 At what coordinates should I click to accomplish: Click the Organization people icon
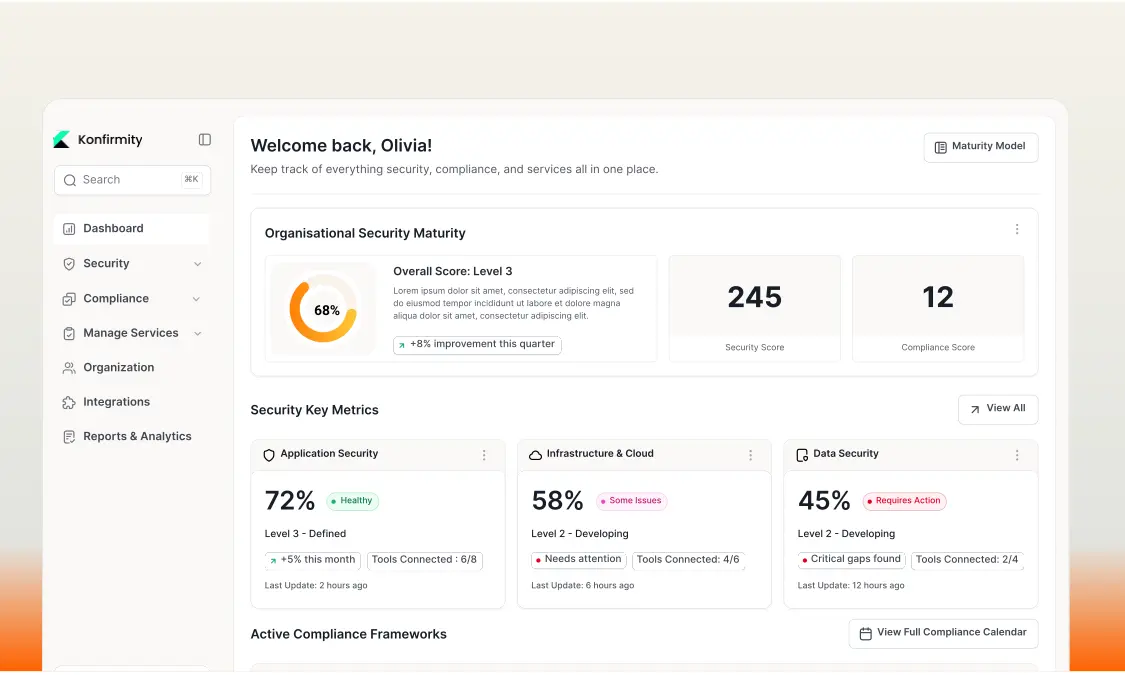click(69, 368)
